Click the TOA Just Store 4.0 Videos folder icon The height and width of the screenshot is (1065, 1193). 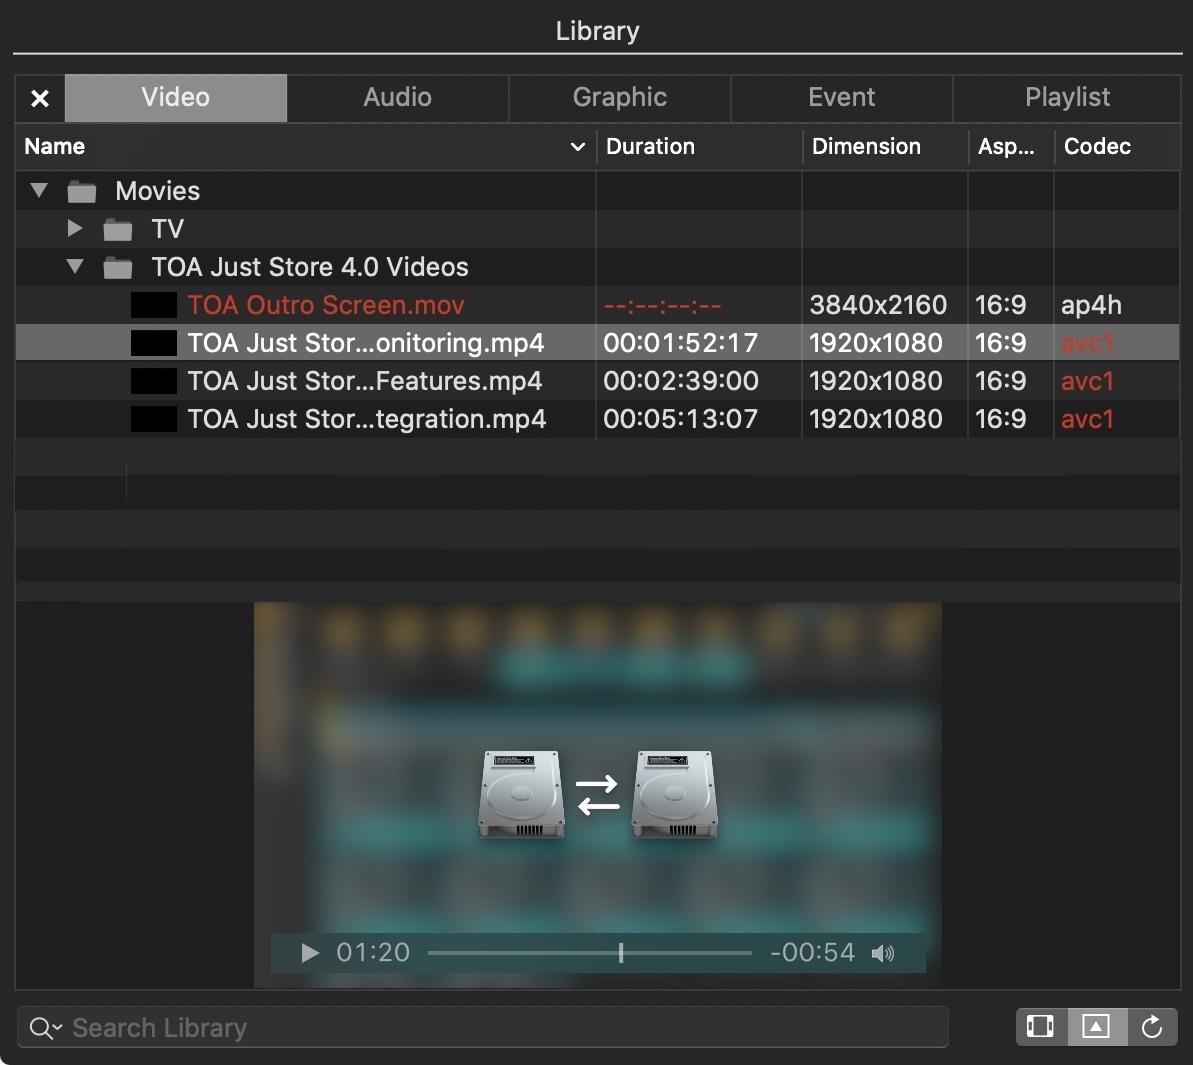pyautogui.click(x=117, y=268)
